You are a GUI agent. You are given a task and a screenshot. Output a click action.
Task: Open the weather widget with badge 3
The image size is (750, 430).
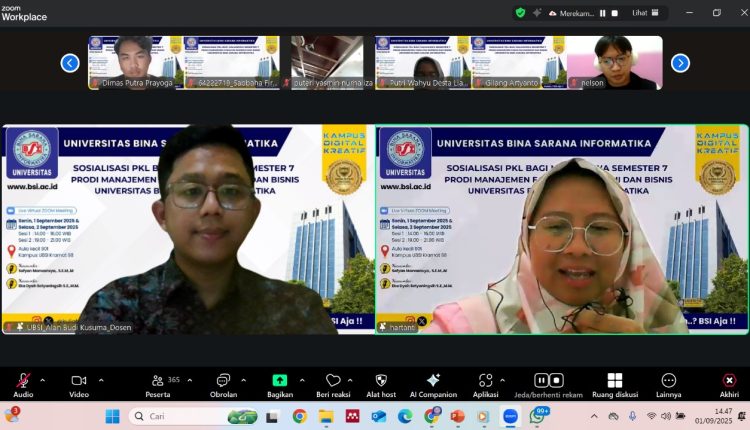pyautogui.click(x=11, y=415)
